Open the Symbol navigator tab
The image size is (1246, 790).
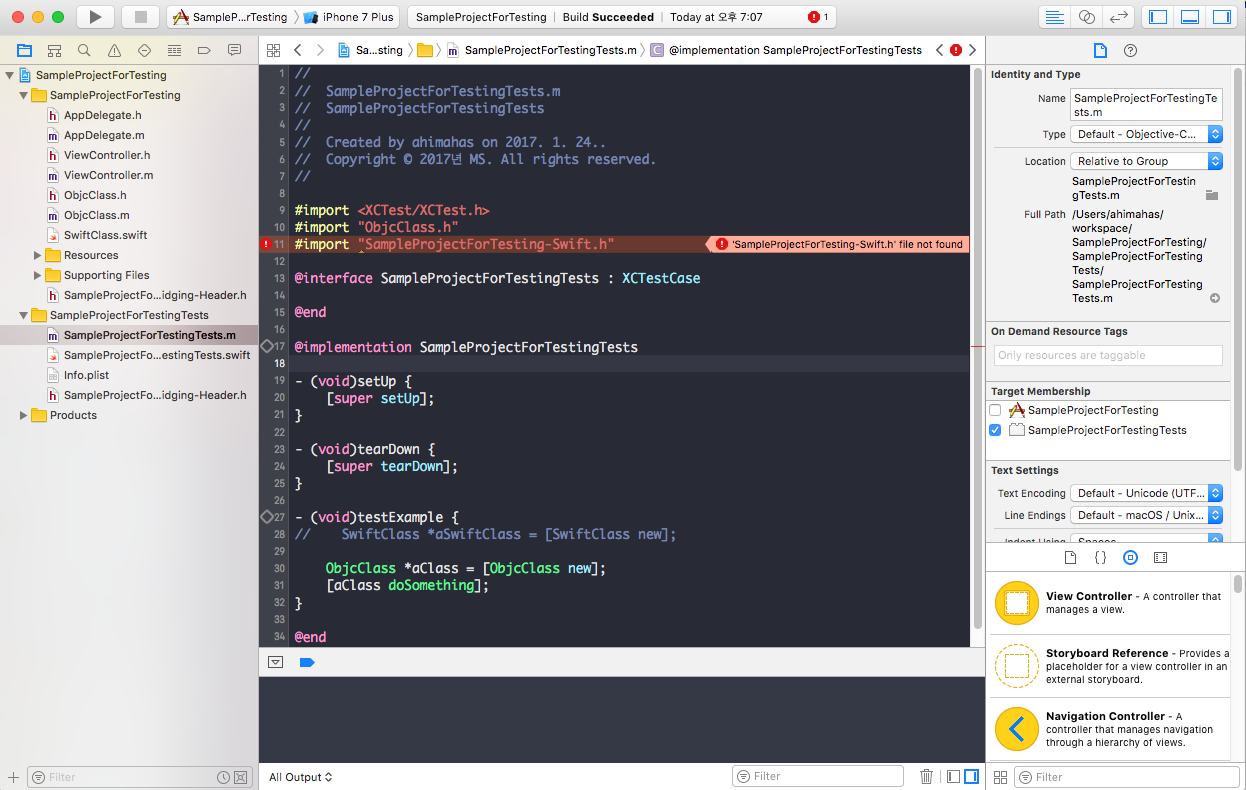pyautogui.click(x=54, y=50)
